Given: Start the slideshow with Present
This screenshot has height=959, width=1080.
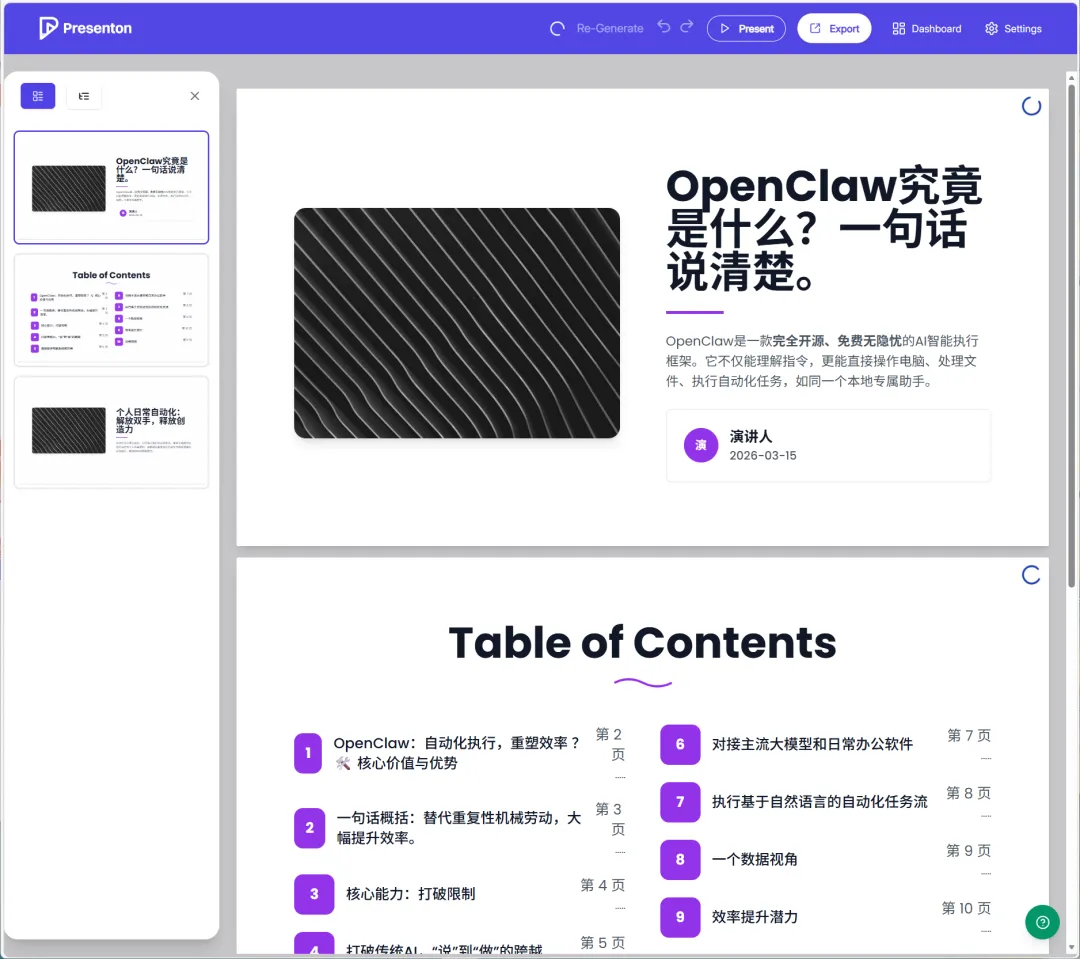Looking at the screenshot, I should point(746,28).
